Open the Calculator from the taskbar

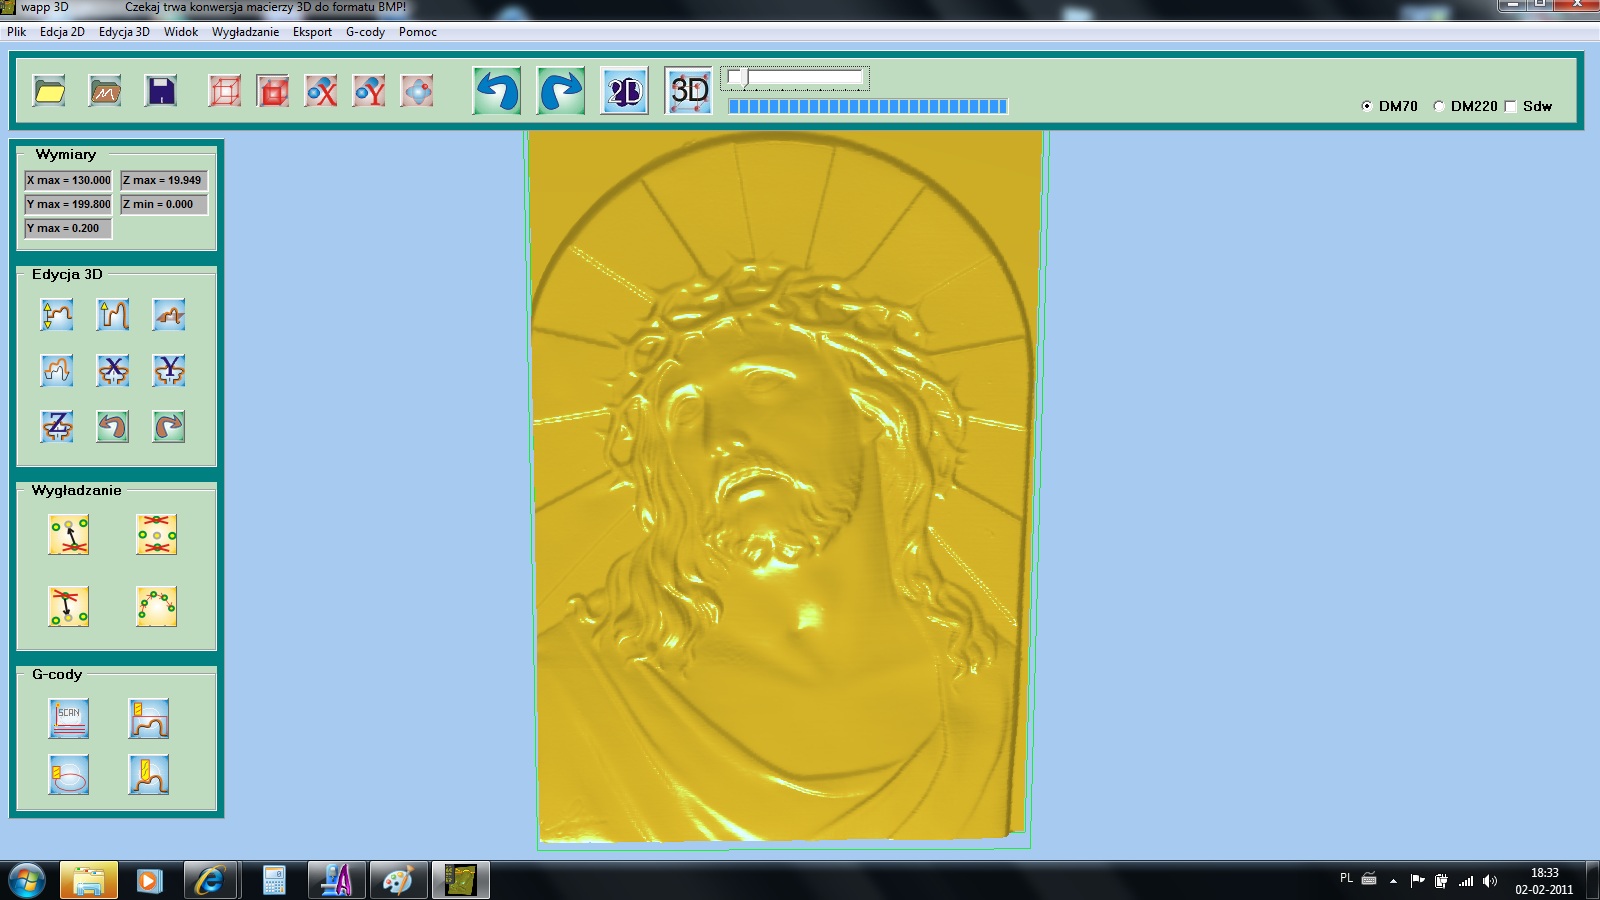(274, 880)
